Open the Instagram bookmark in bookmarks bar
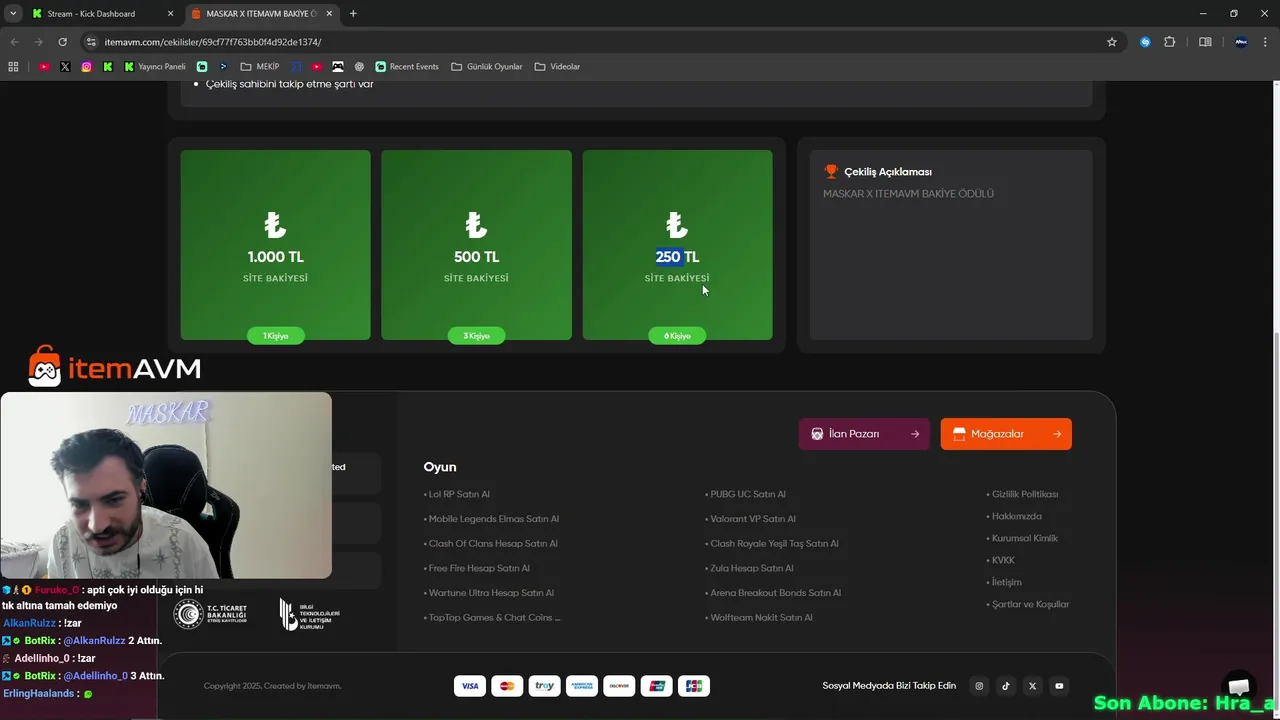The height and width of the screenshot is (720, 1280). [x=87, y=67]
